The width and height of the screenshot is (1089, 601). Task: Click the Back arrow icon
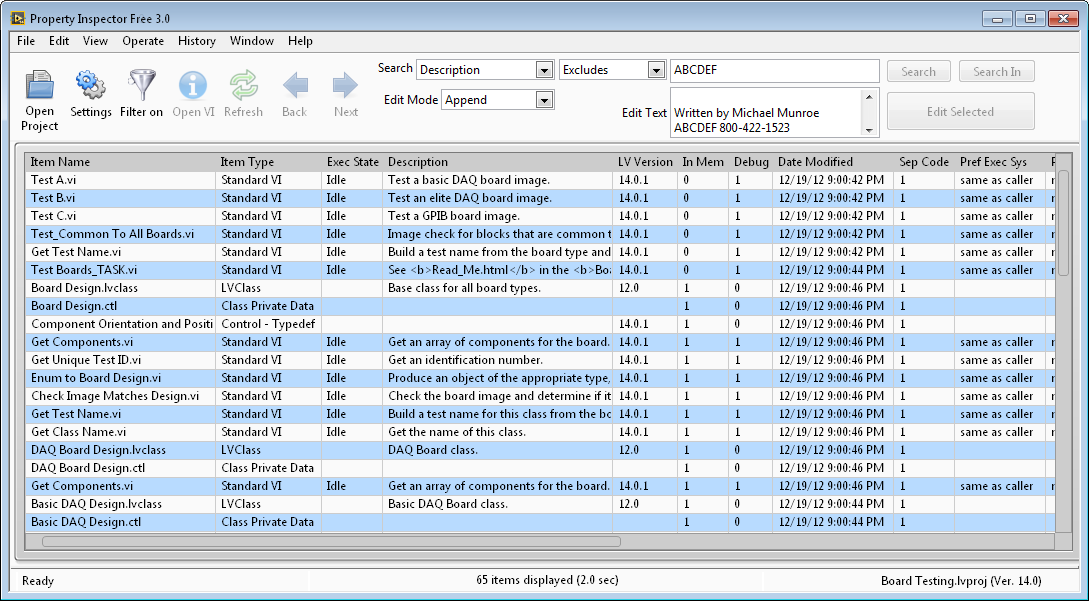point(295,86)
